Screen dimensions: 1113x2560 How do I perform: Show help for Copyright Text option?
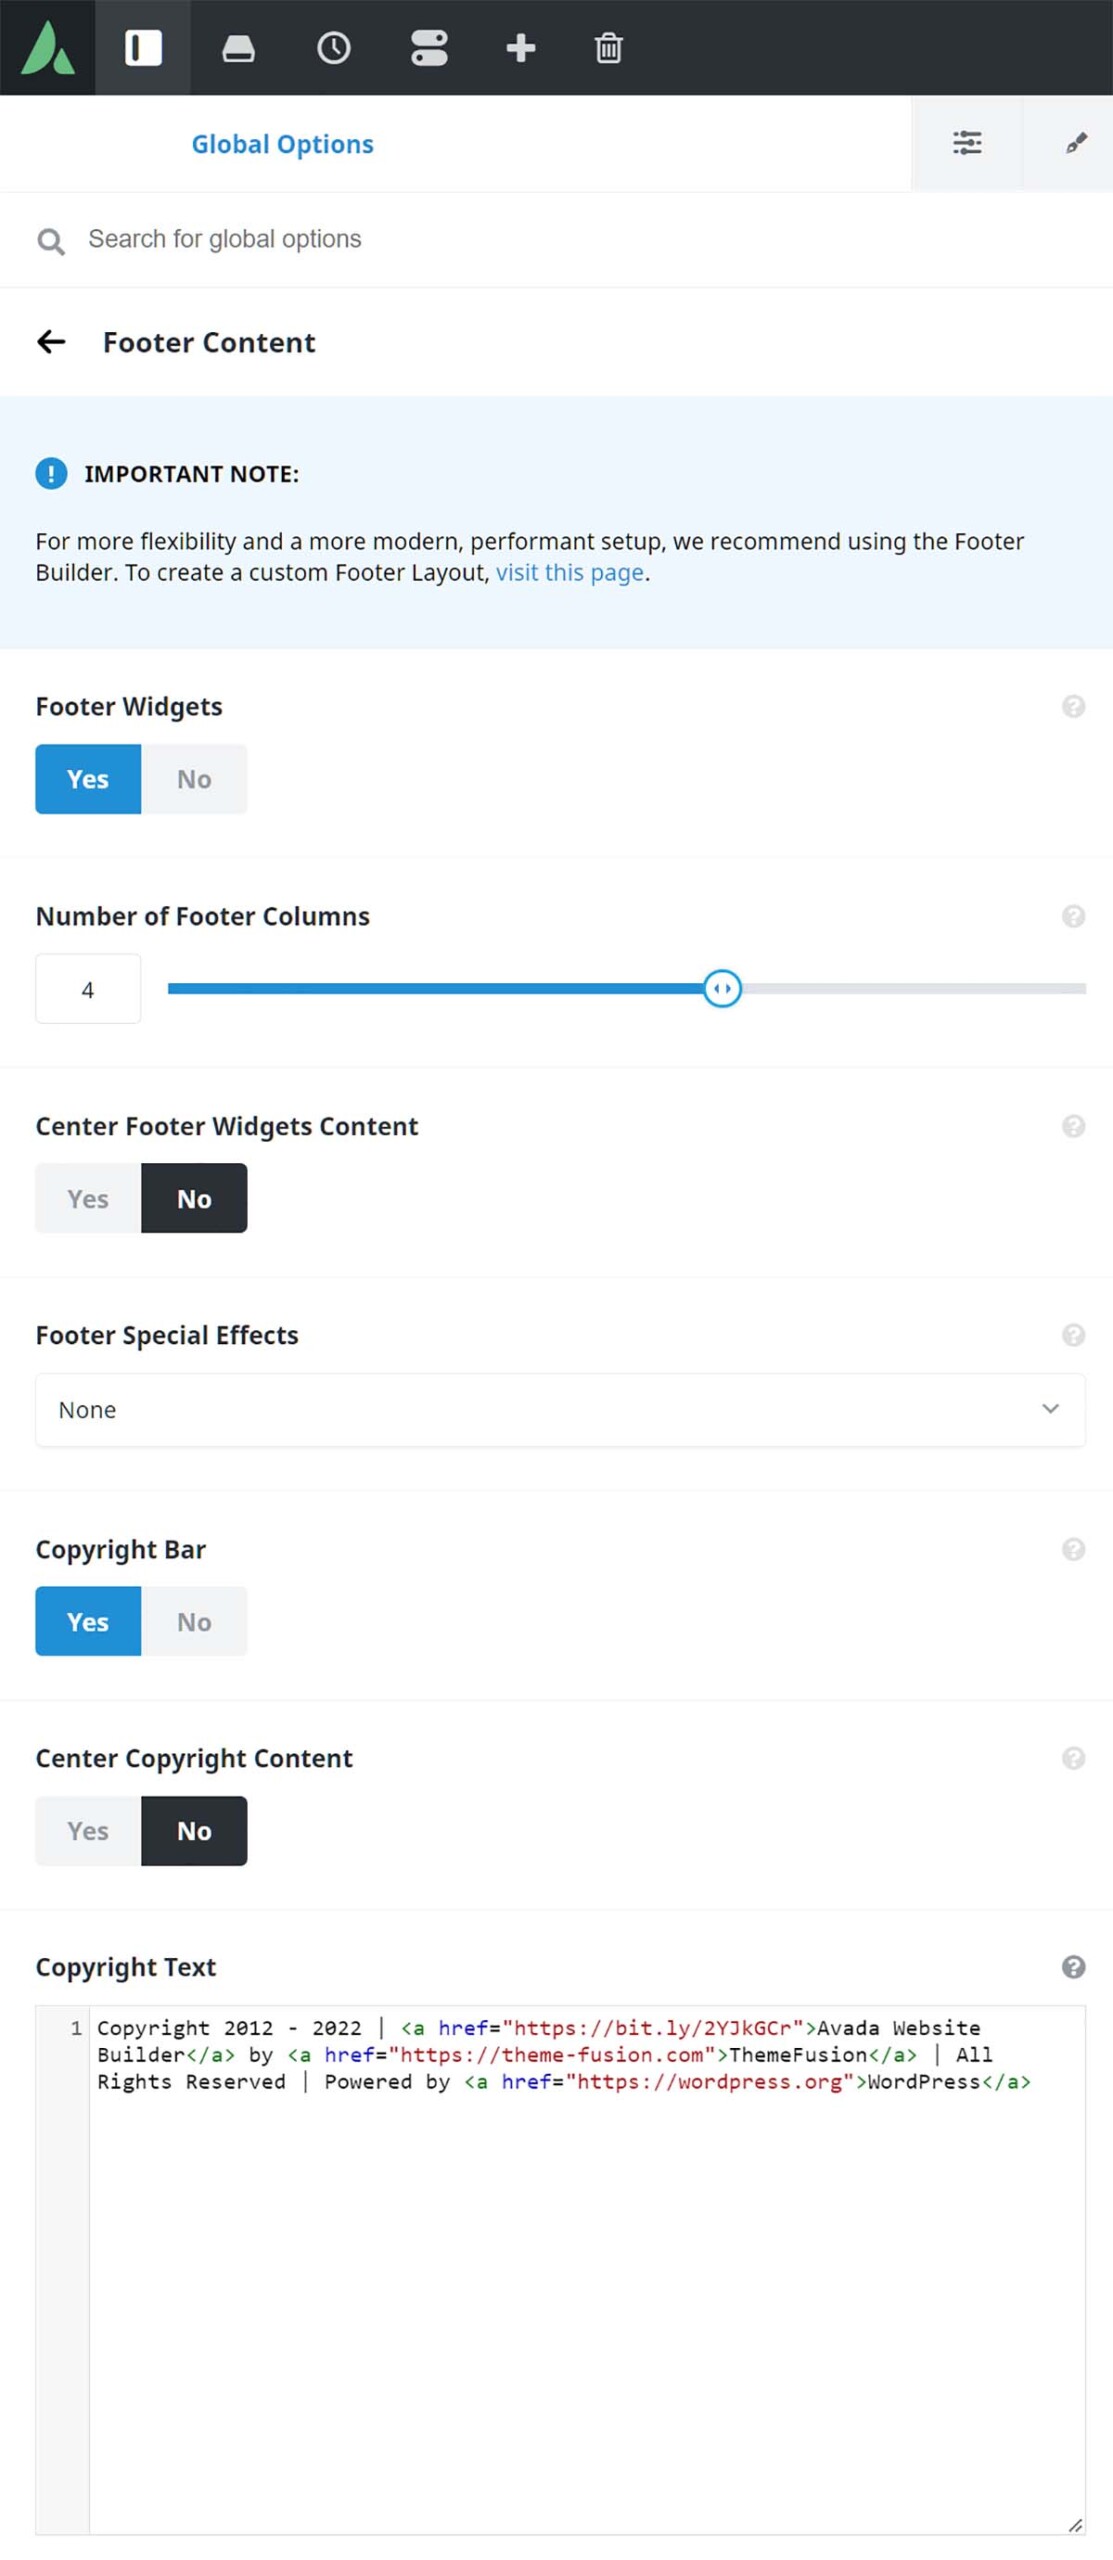[x=1073, y=1966]
